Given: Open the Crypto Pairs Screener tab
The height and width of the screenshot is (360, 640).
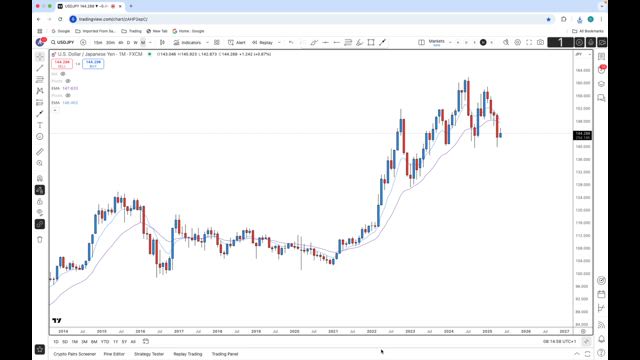Looking at the screenshot, I should (x=75, y=354).
